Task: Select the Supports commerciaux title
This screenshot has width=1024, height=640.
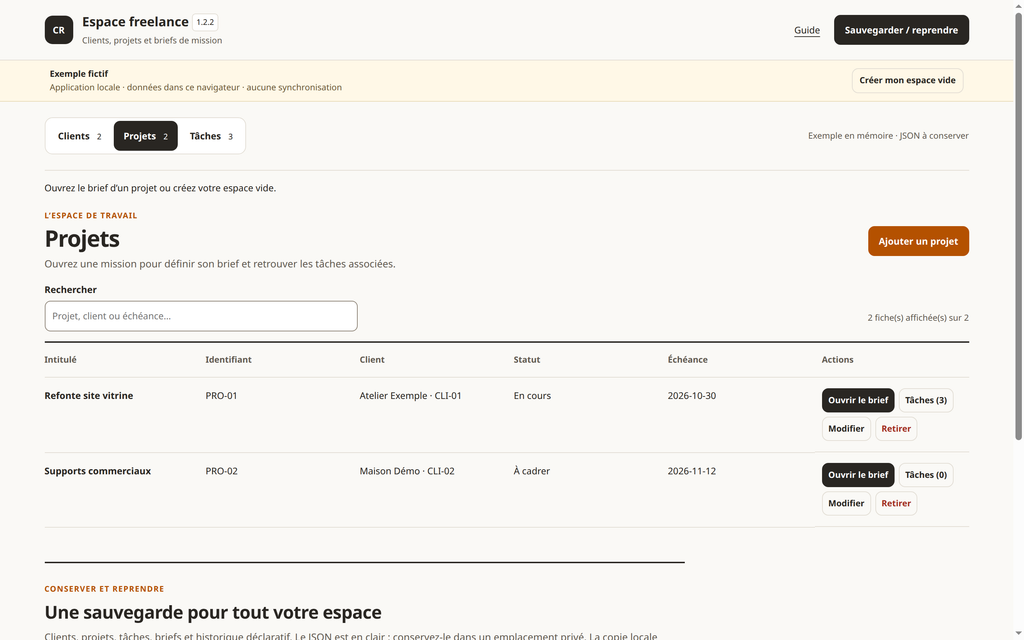Action: [97, 471]
